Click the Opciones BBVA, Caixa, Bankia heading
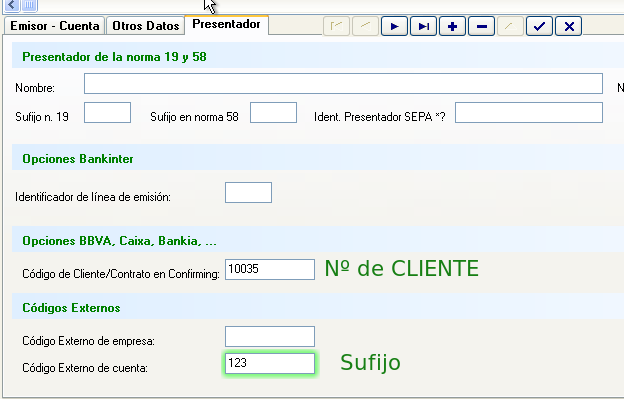Viewport: 624px width, 399px height. 119,241
